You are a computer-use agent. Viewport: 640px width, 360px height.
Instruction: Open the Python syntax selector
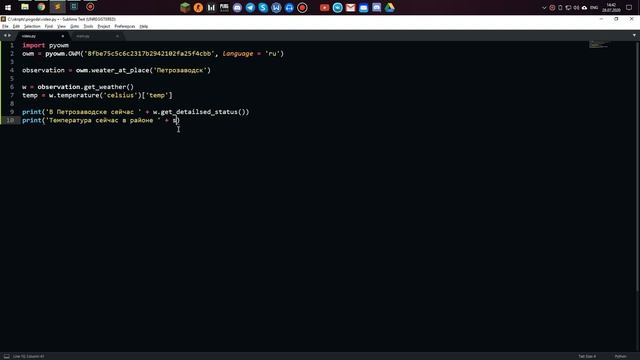[620, 356]
